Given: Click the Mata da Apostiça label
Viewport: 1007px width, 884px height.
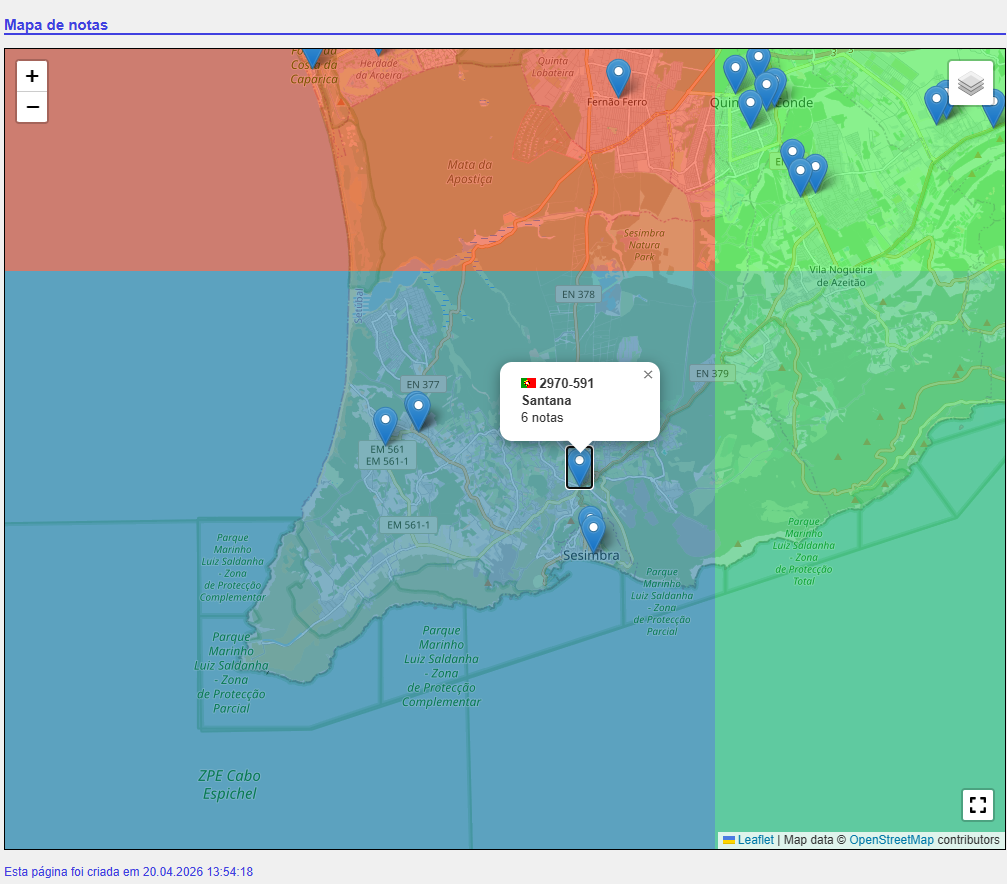Looking at the screenshot, I should click(x=470, y=172).
